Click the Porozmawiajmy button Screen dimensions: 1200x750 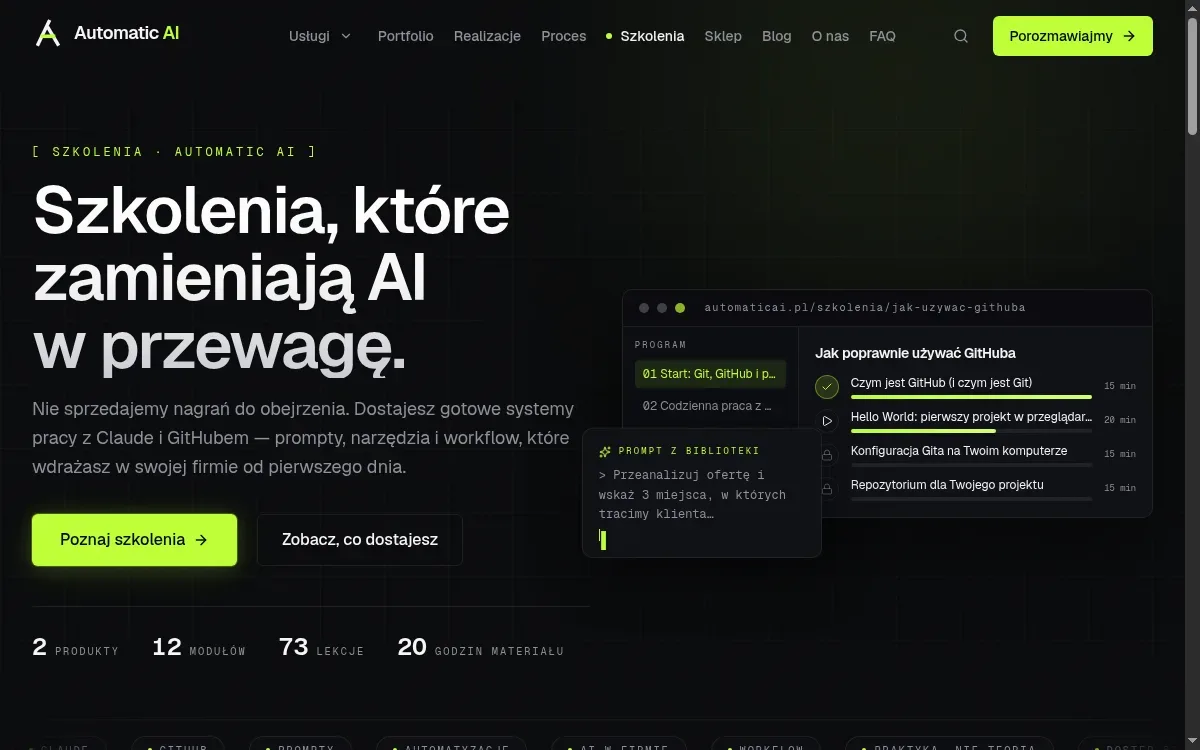coord(1073,36)
